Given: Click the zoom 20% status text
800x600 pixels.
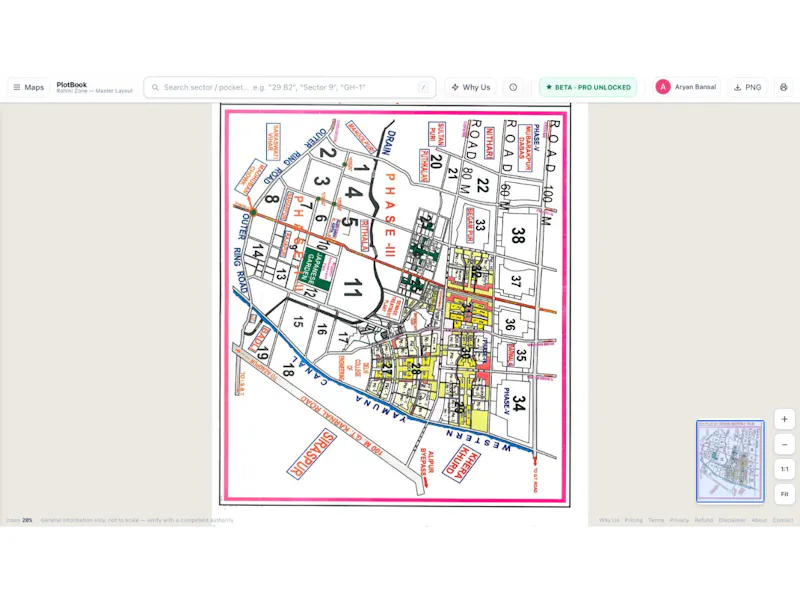Looking at the screenshot, I should pyautogui.click(x=19, y=520).
